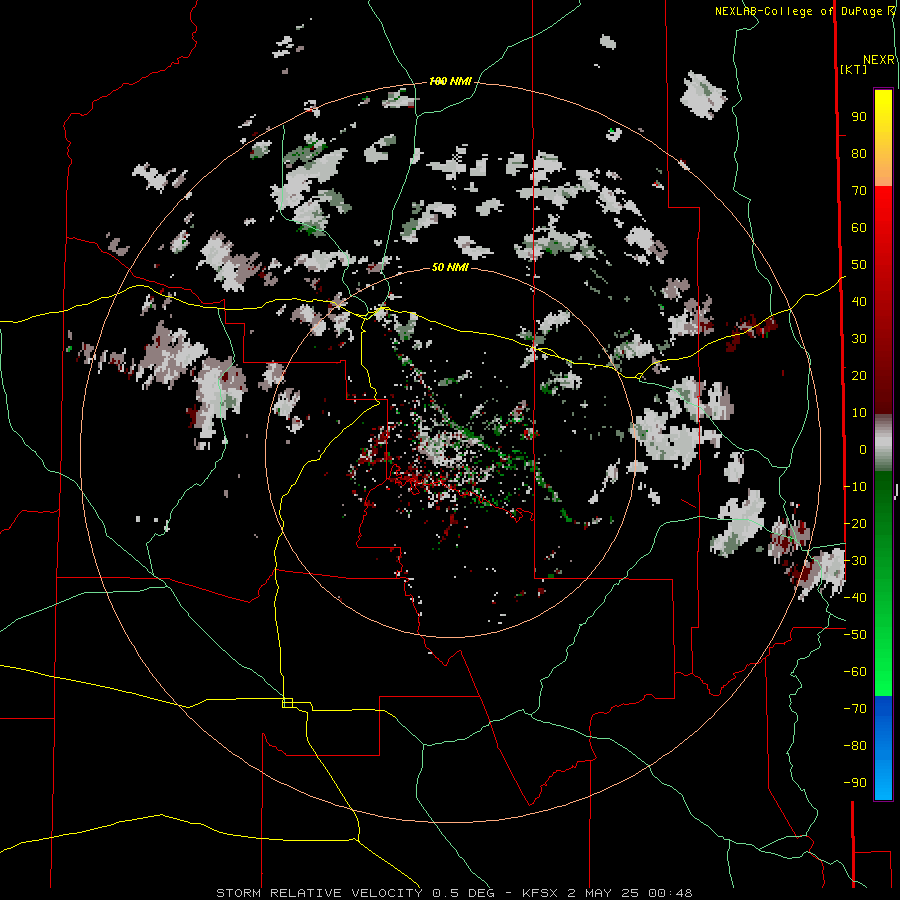
Task: Click the "-20" scale label
Action: point(855,524)
